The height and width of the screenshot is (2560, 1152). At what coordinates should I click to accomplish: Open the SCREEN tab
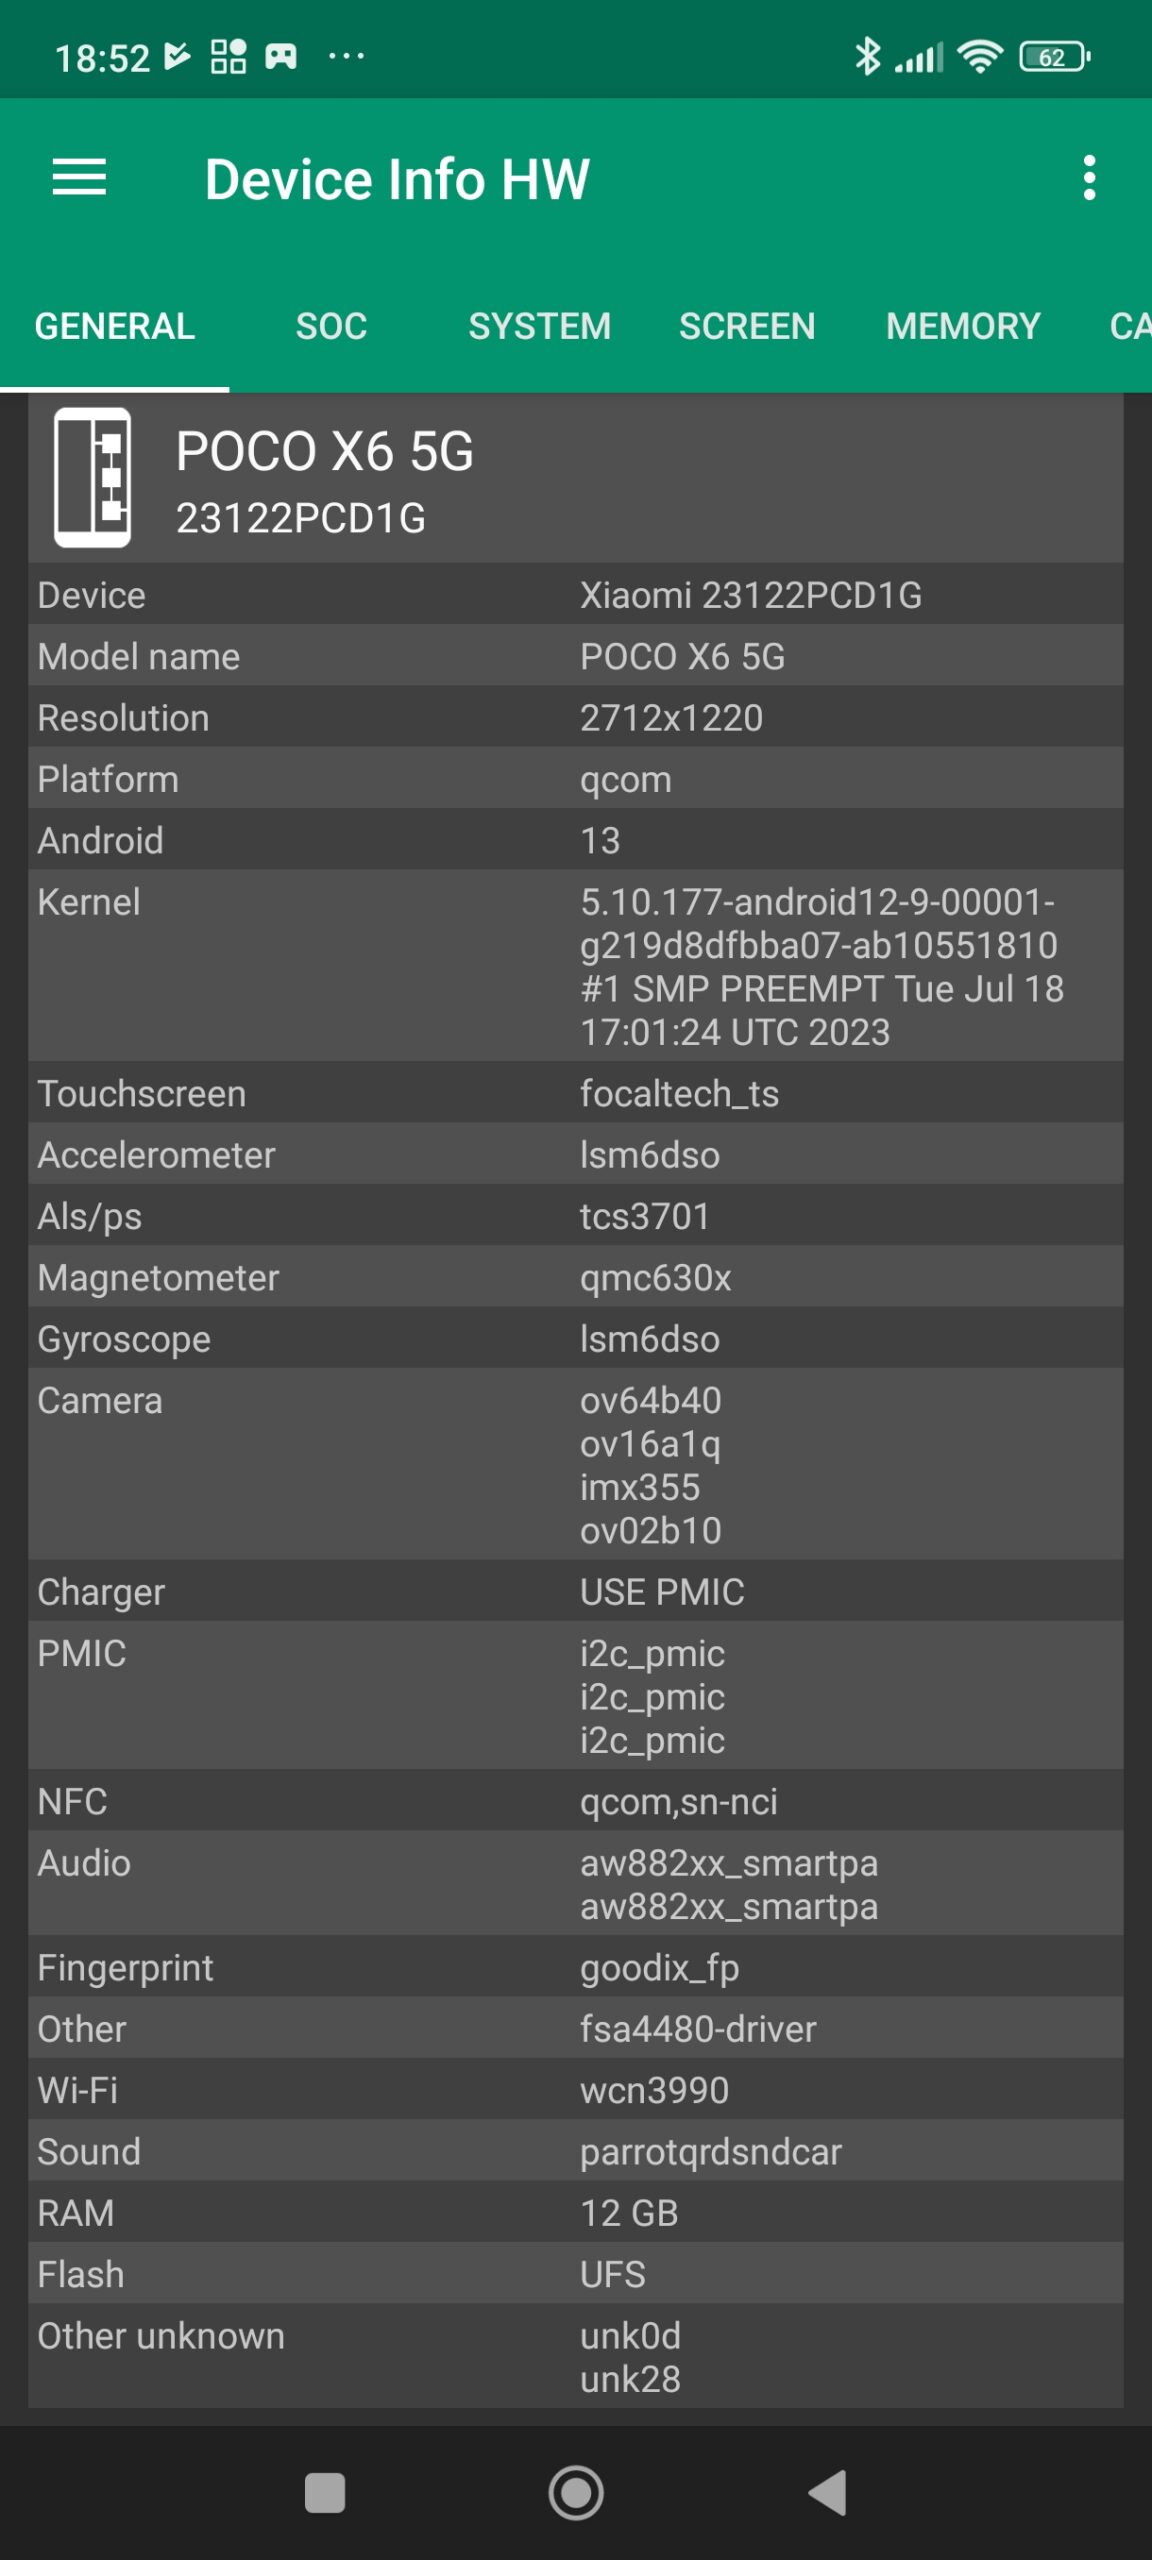pyautogui.click(x=747, y=326)
